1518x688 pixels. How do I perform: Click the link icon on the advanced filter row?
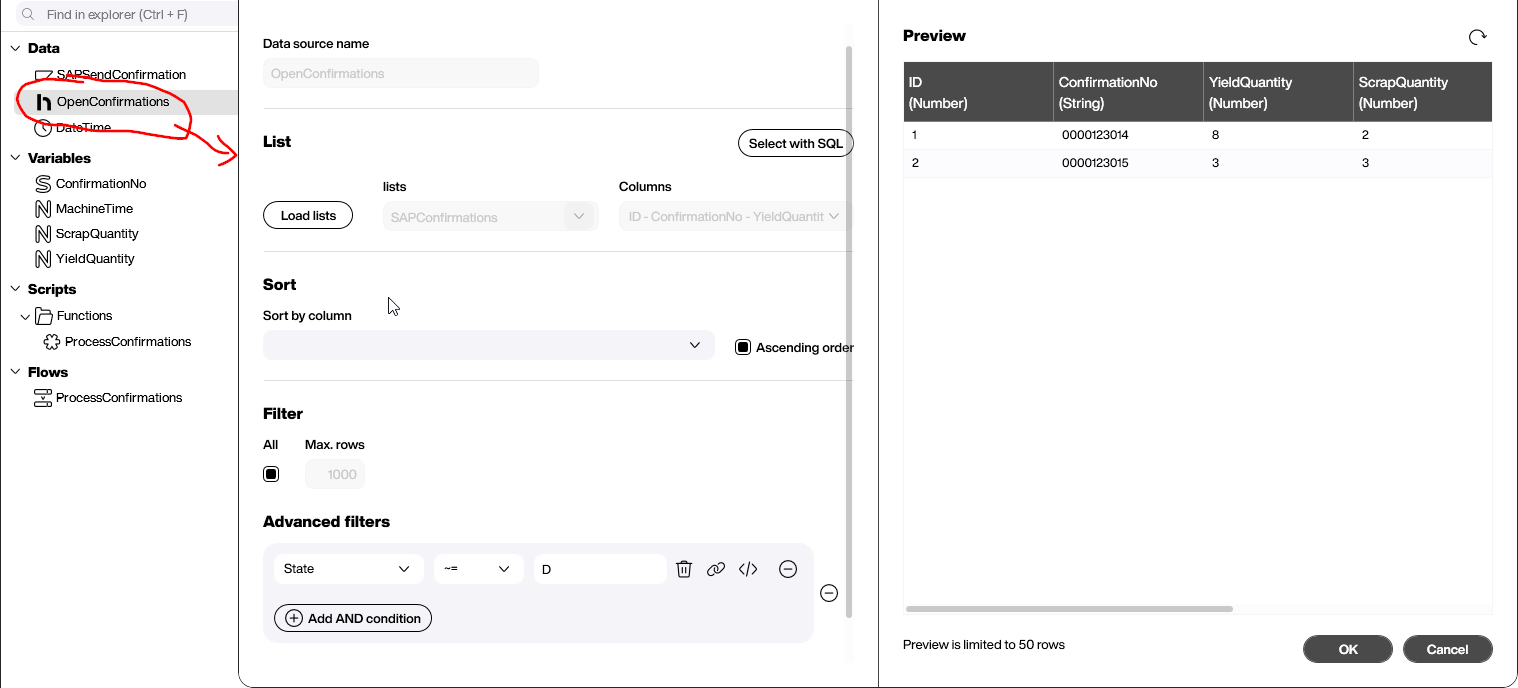pos(716,568)
